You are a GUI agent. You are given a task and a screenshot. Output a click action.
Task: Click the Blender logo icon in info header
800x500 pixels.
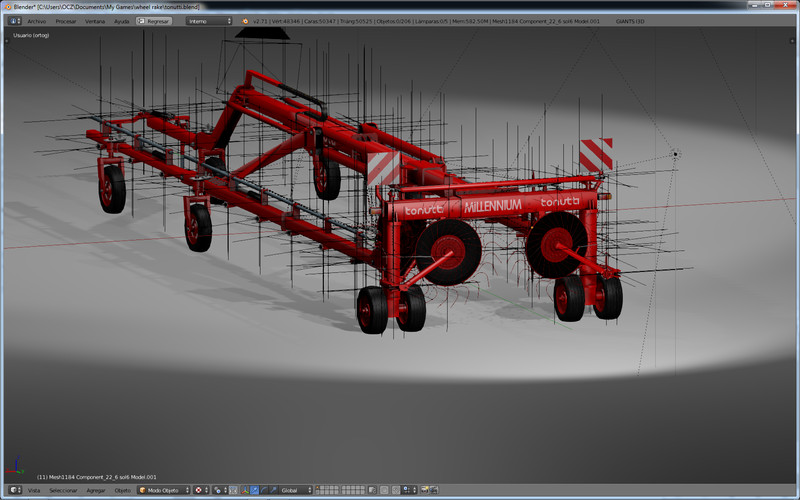coord(245,20)
